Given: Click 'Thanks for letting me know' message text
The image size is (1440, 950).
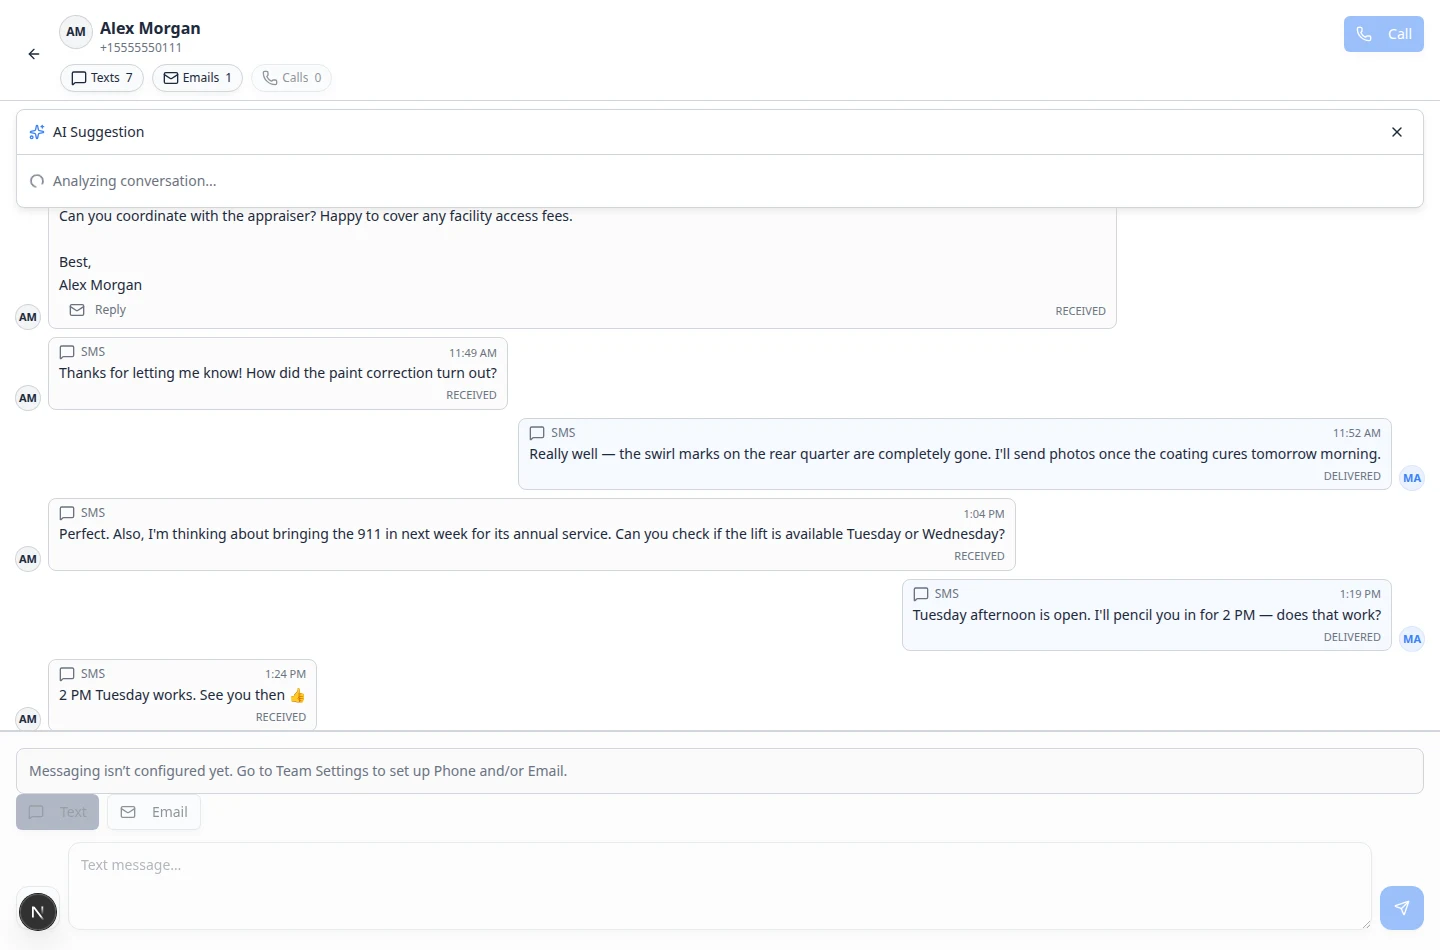Looking at the screenshot, I should [278, 373].
